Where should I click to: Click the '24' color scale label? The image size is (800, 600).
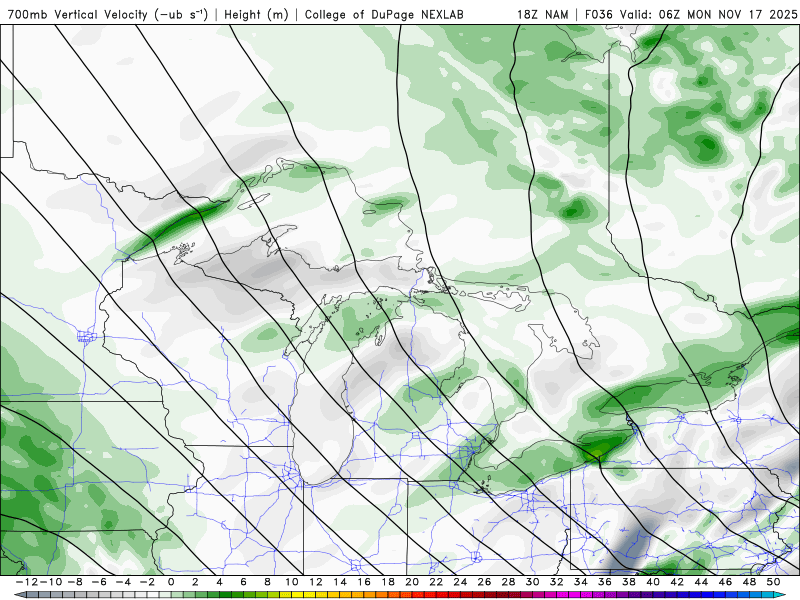(x=460, y=582)
